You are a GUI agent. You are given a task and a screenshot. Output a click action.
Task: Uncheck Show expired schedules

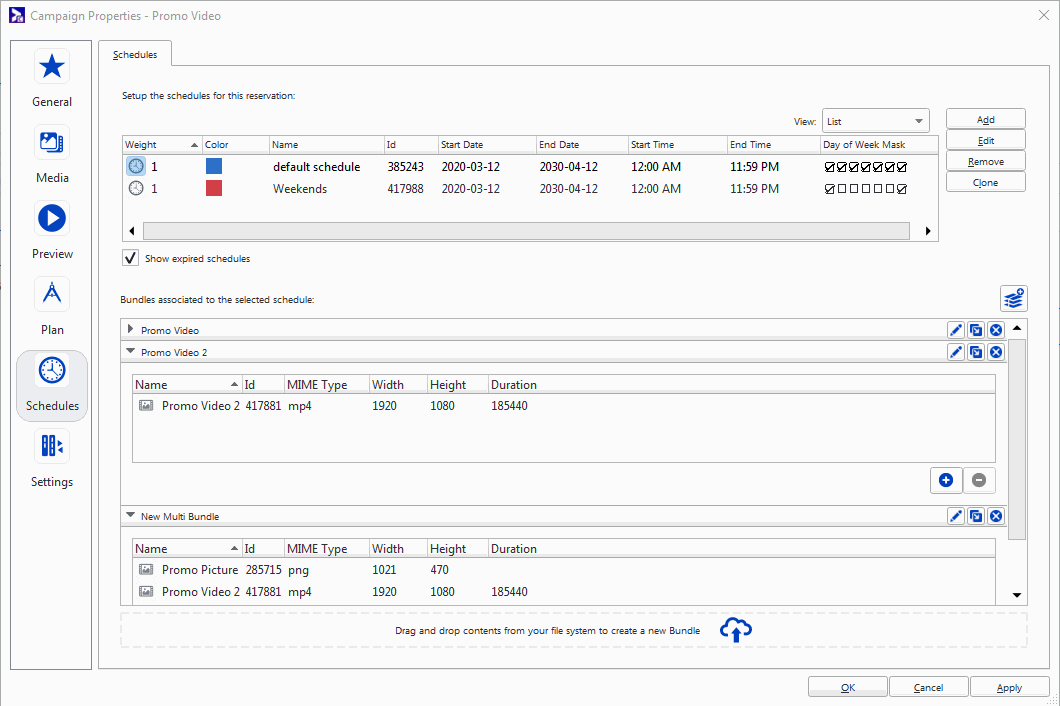tap(131, 259)
